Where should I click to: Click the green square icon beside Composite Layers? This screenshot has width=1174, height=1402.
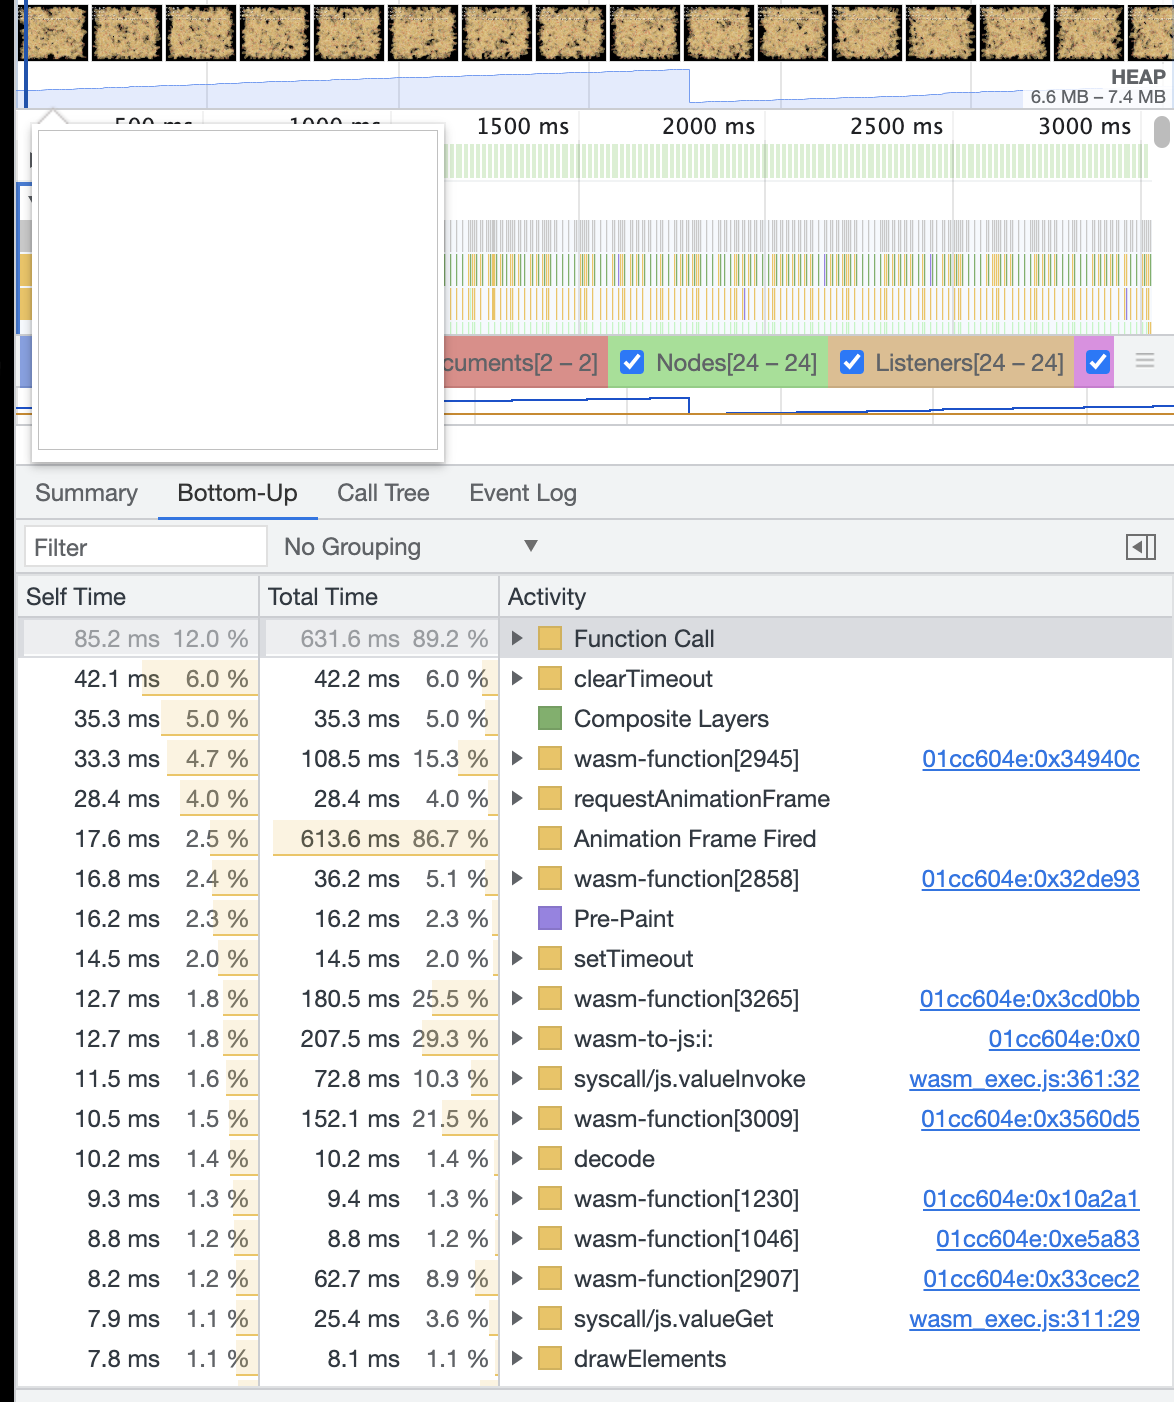pyautogui.click(x=550, y=718)
